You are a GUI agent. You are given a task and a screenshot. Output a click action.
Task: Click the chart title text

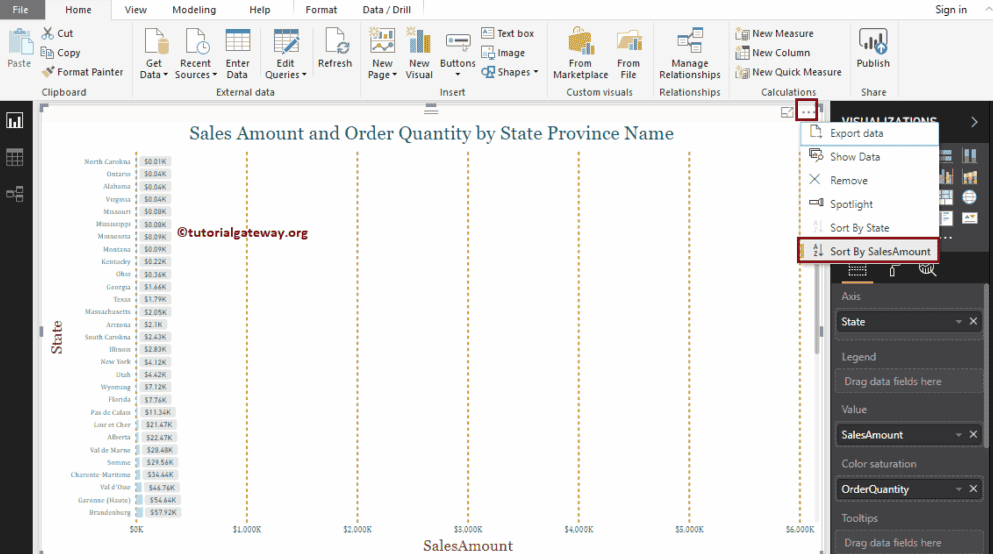[431, 133]
